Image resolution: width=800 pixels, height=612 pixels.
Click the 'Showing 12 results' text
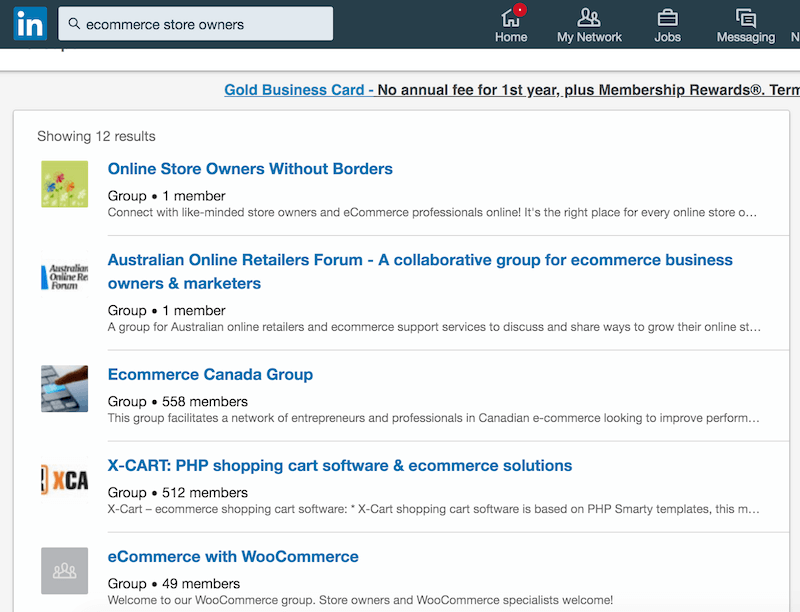pyautogui.click(x=96, y=136)
